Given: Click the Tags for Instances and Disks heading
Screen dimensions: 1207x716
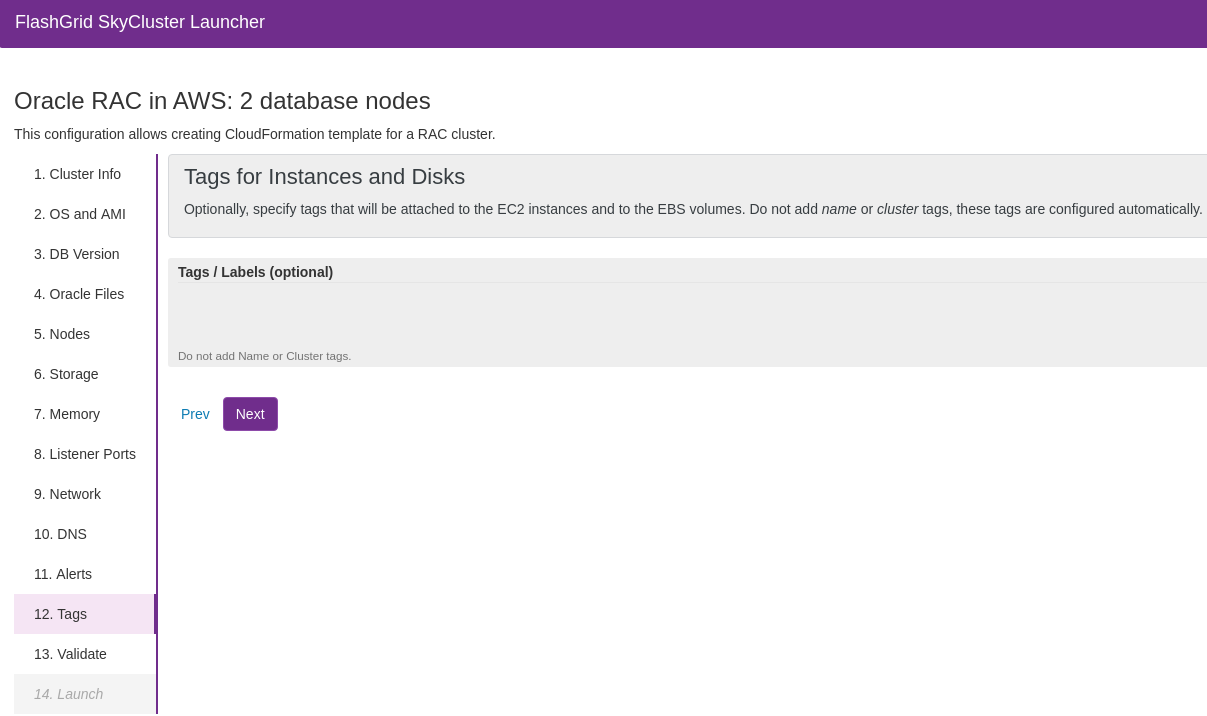Looking at the screenshot, I should tap(324, 177).
